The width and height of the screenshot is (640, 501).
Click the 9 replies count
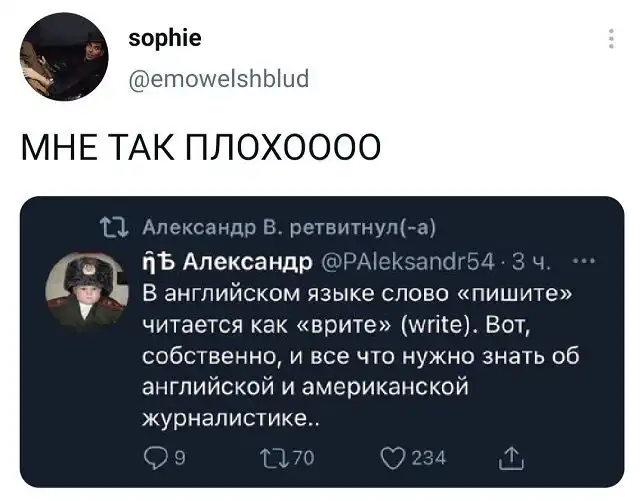[180, 458]
